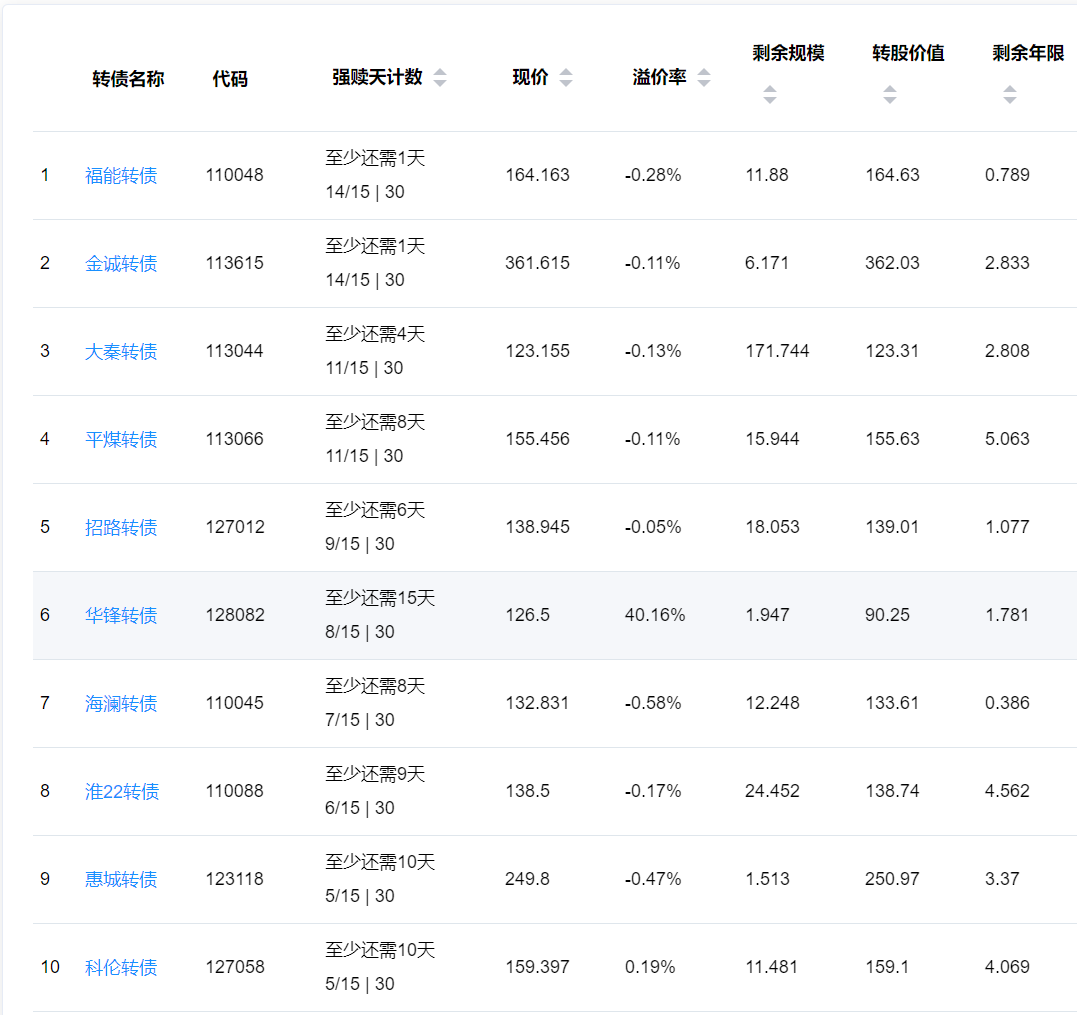Viewport: 1077px width, 1015px height.
Task: Open 平煤转债 details link
Action: tap(121, 440)
